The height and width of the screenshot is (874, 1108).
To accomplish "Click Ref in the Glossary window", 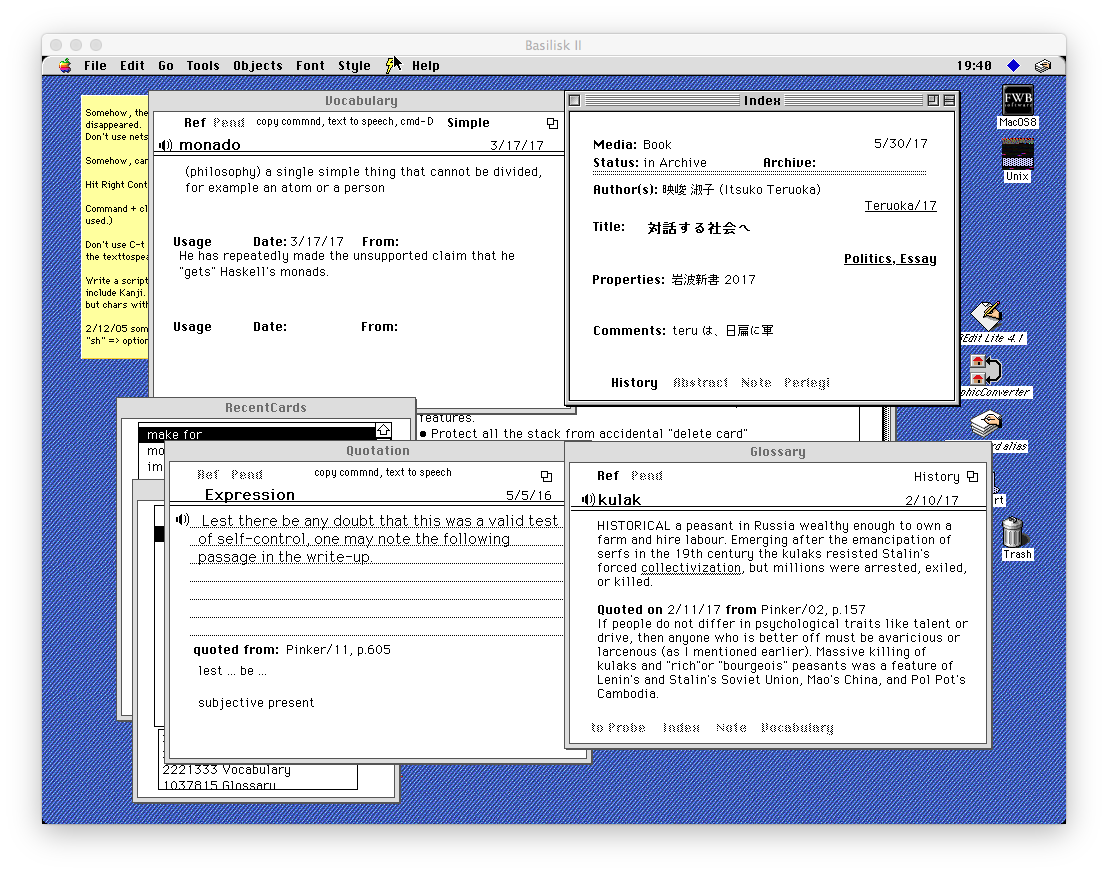I will point(608,476).
